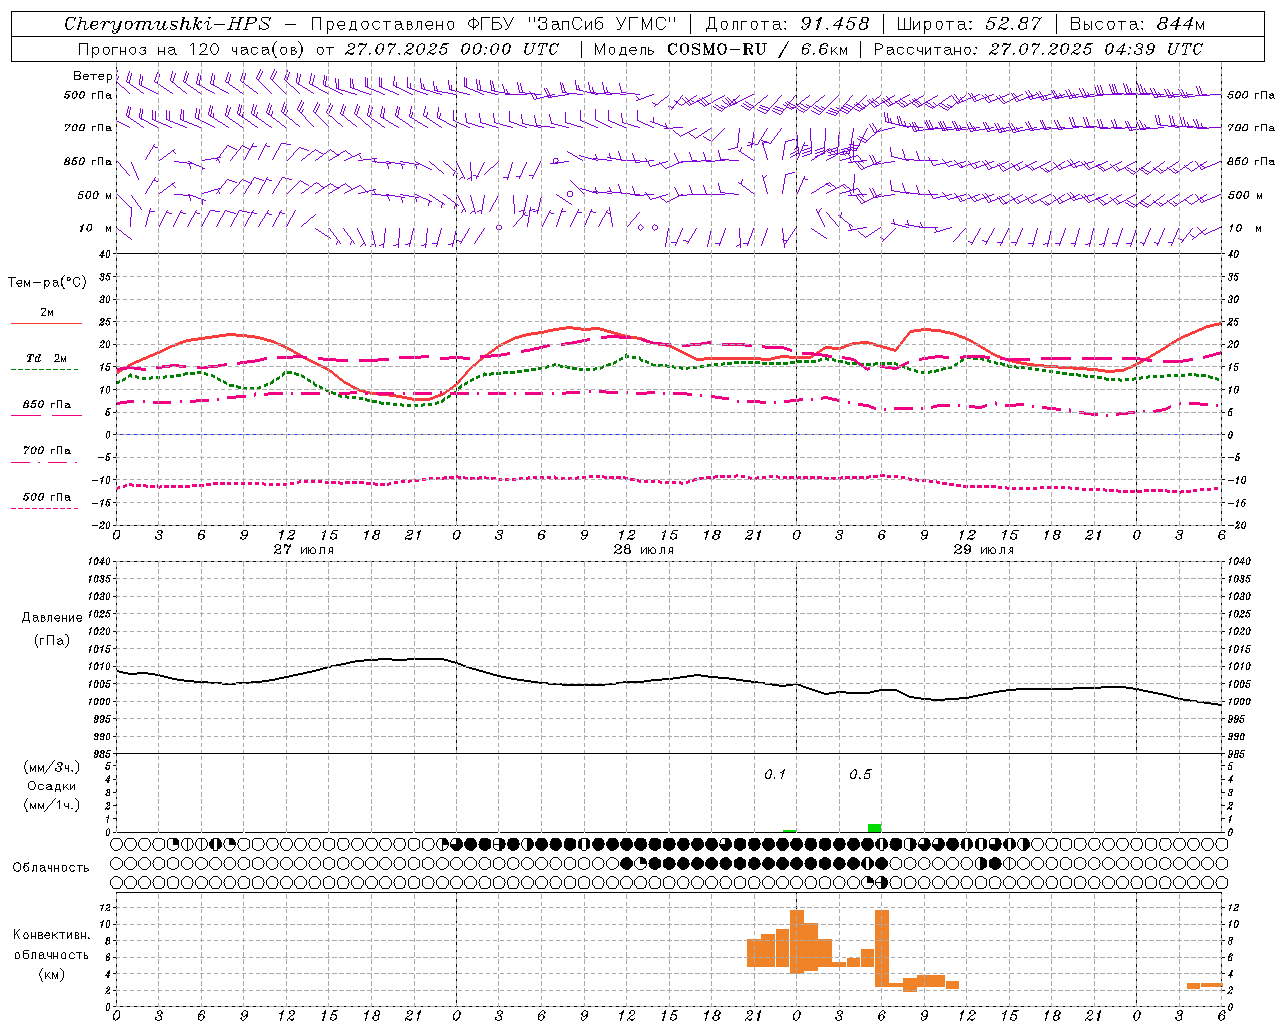Click the date label 28 июля
1280x1024 pixels.
point(644,549)
